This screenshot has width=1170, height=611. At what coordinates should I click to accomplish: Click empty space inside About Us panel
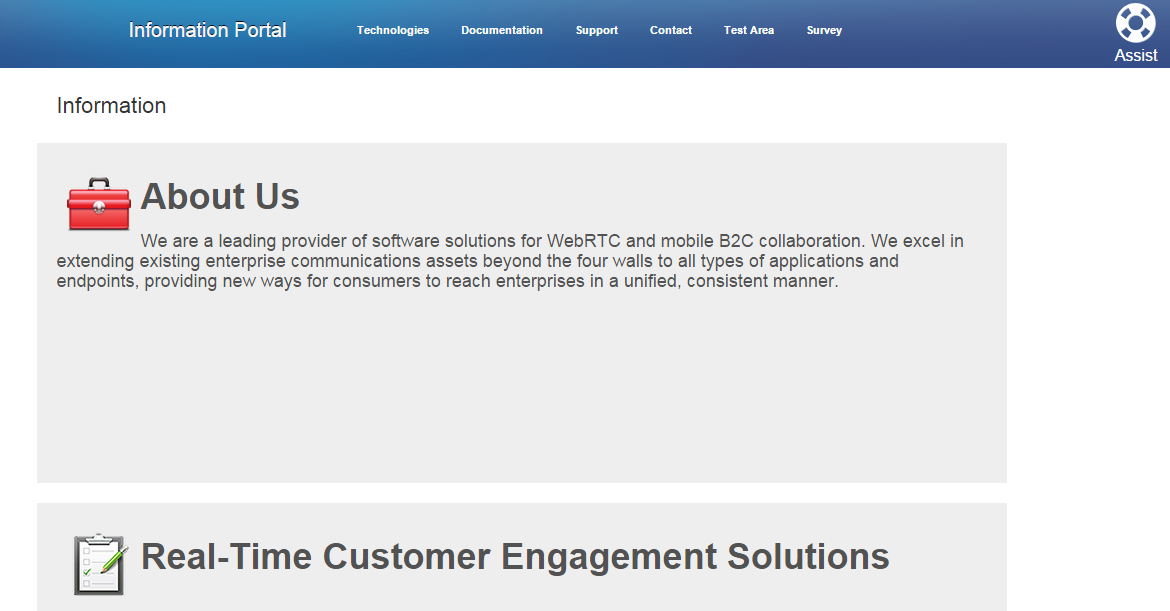(x=522, y=388)
